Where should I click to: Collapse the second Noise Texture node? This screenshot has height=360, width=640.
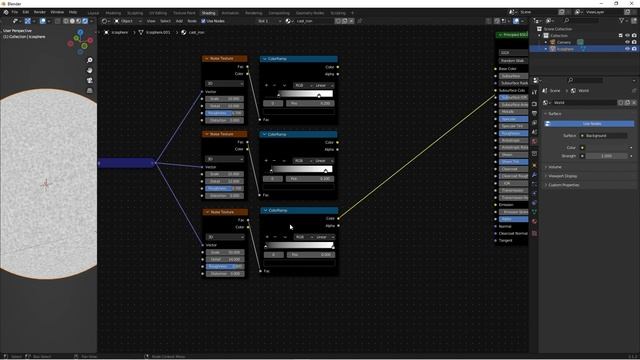(207, 134)
